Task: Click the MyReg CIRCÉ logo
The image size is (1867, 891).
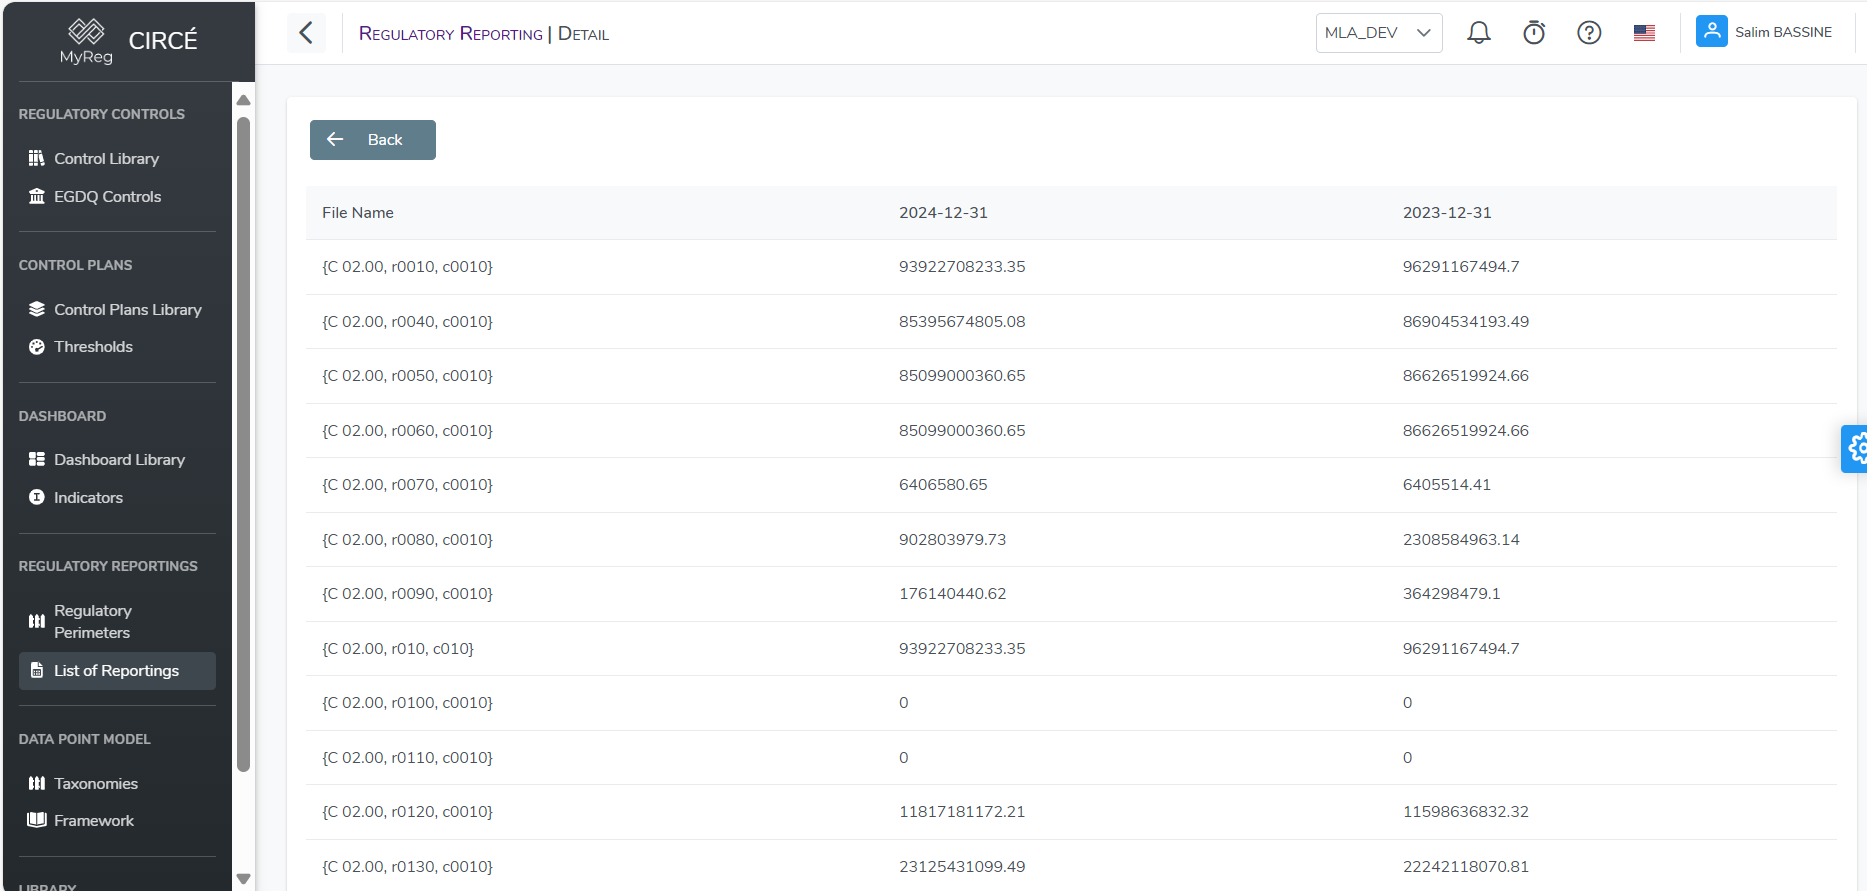Action: tap(128, 41)
